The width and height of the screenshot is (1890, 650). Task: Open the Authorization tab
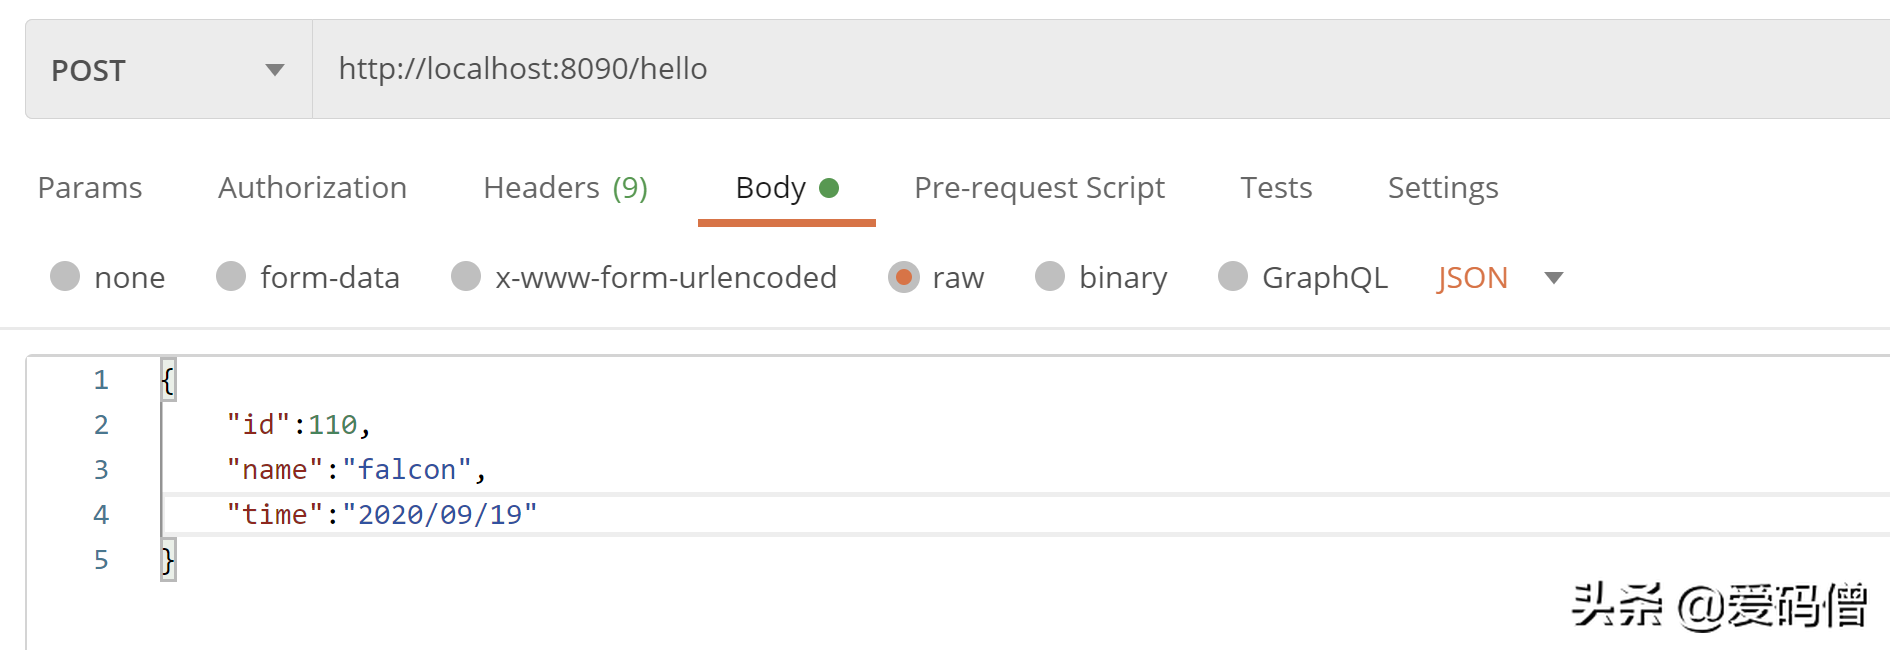pyautogui.click(x=312, y=188)
